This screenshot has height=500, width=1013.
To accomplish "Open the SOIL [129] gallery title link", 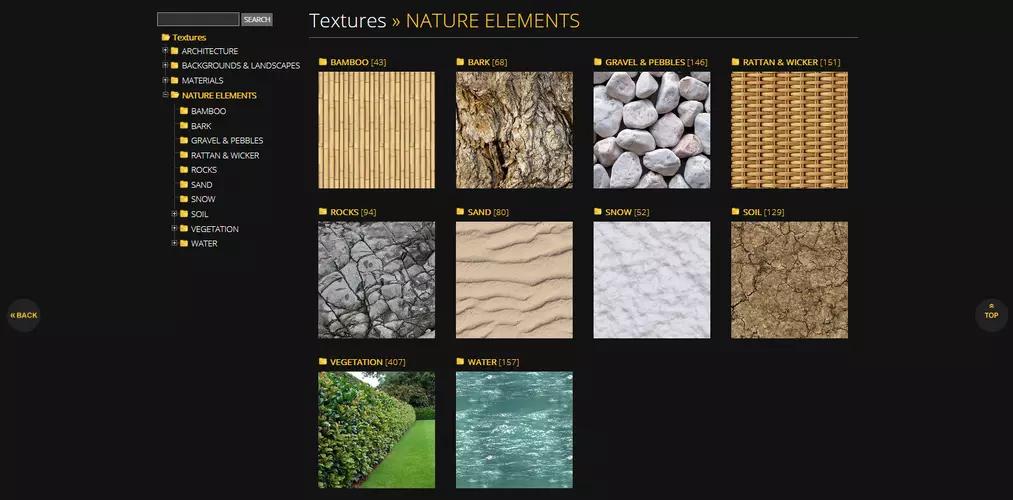I will [764, 213].
